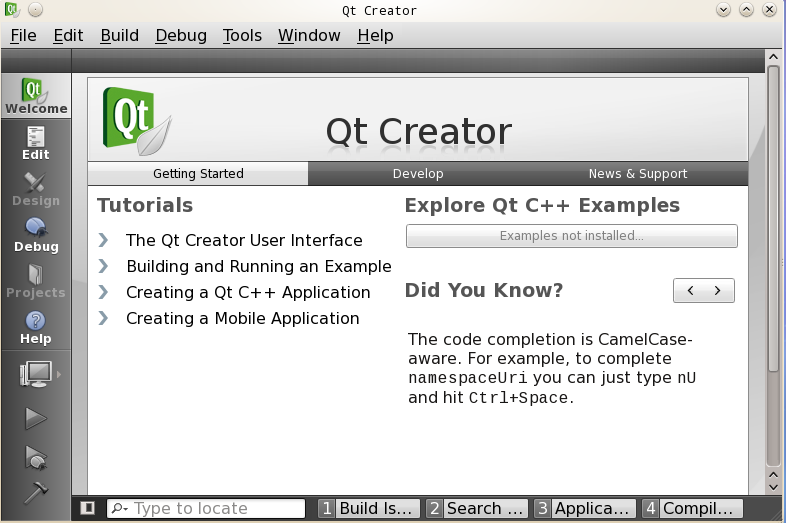Click the Build project hammer icon
Viewport: 786px width, 523px height.
(x=36, y=493)
